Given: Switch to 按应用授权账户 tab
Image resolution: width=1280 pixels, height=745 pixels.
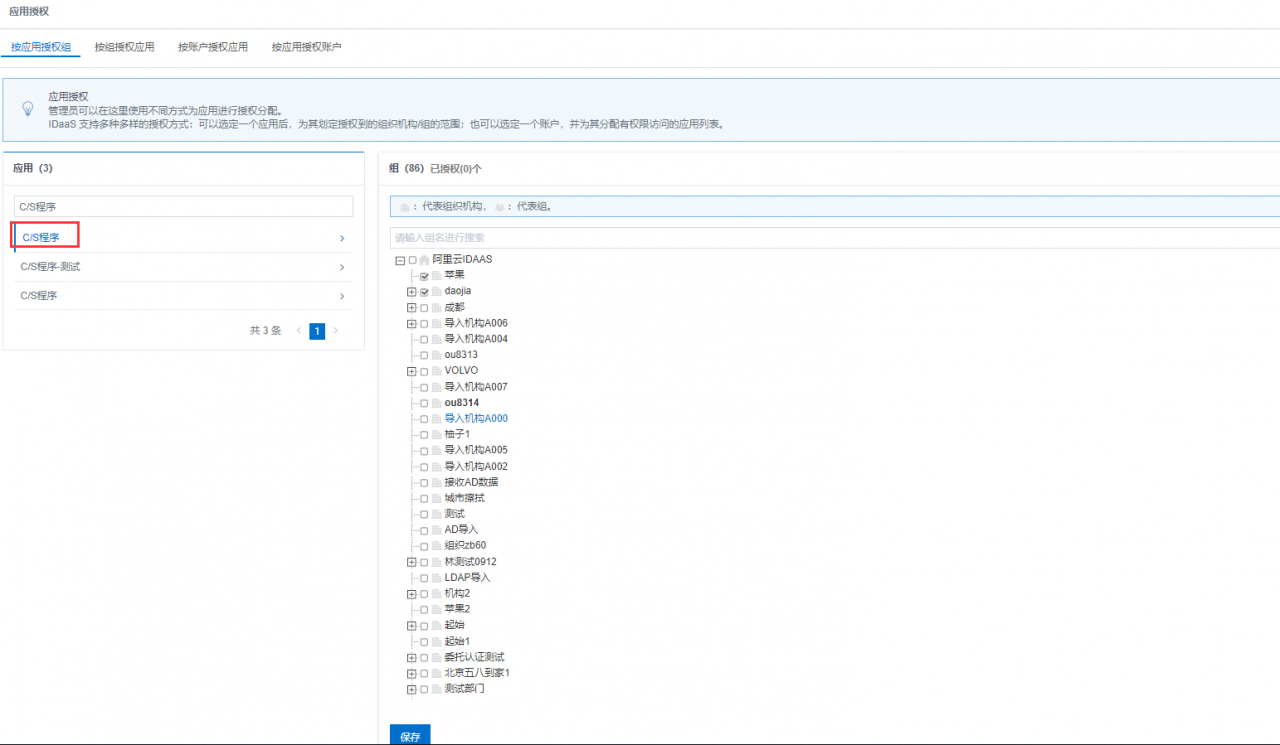Looking at the screenshot, I should (306, 47).
